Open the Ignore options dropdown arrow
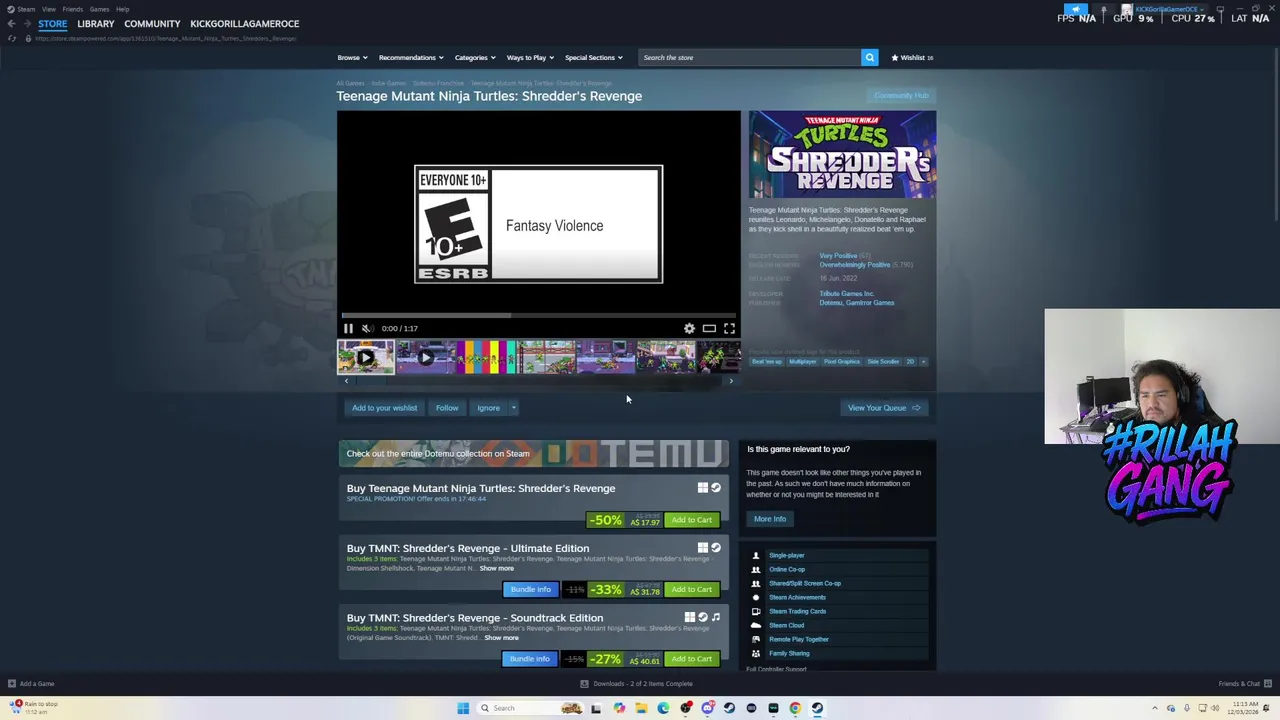 pyautogui.click(x=513, y=408)
